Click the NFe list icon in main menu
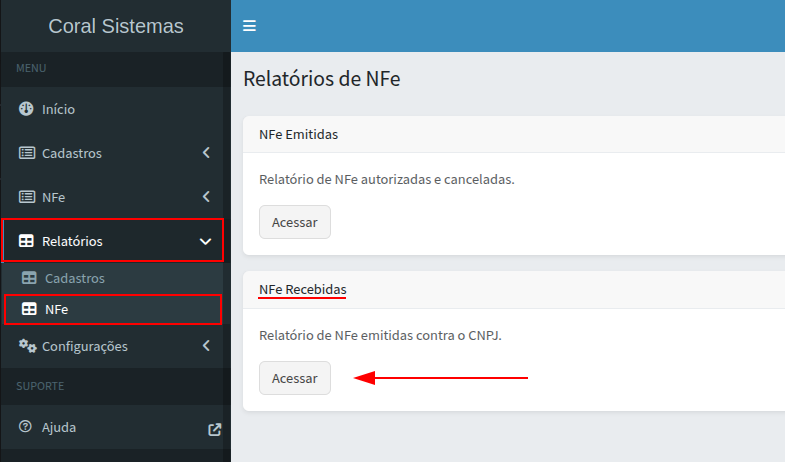Screen dimensions: 785x462 pyautogui.click(x=27, y=197)
